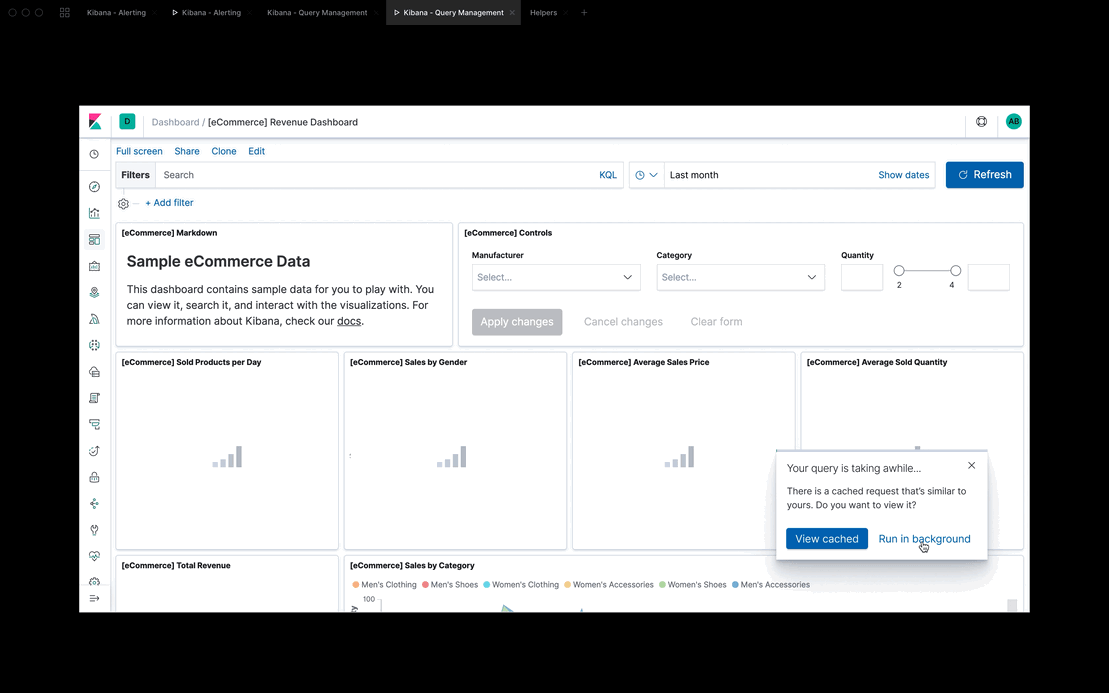Click the Kibana logo
1109x693 pixels.
pos(95,122)
